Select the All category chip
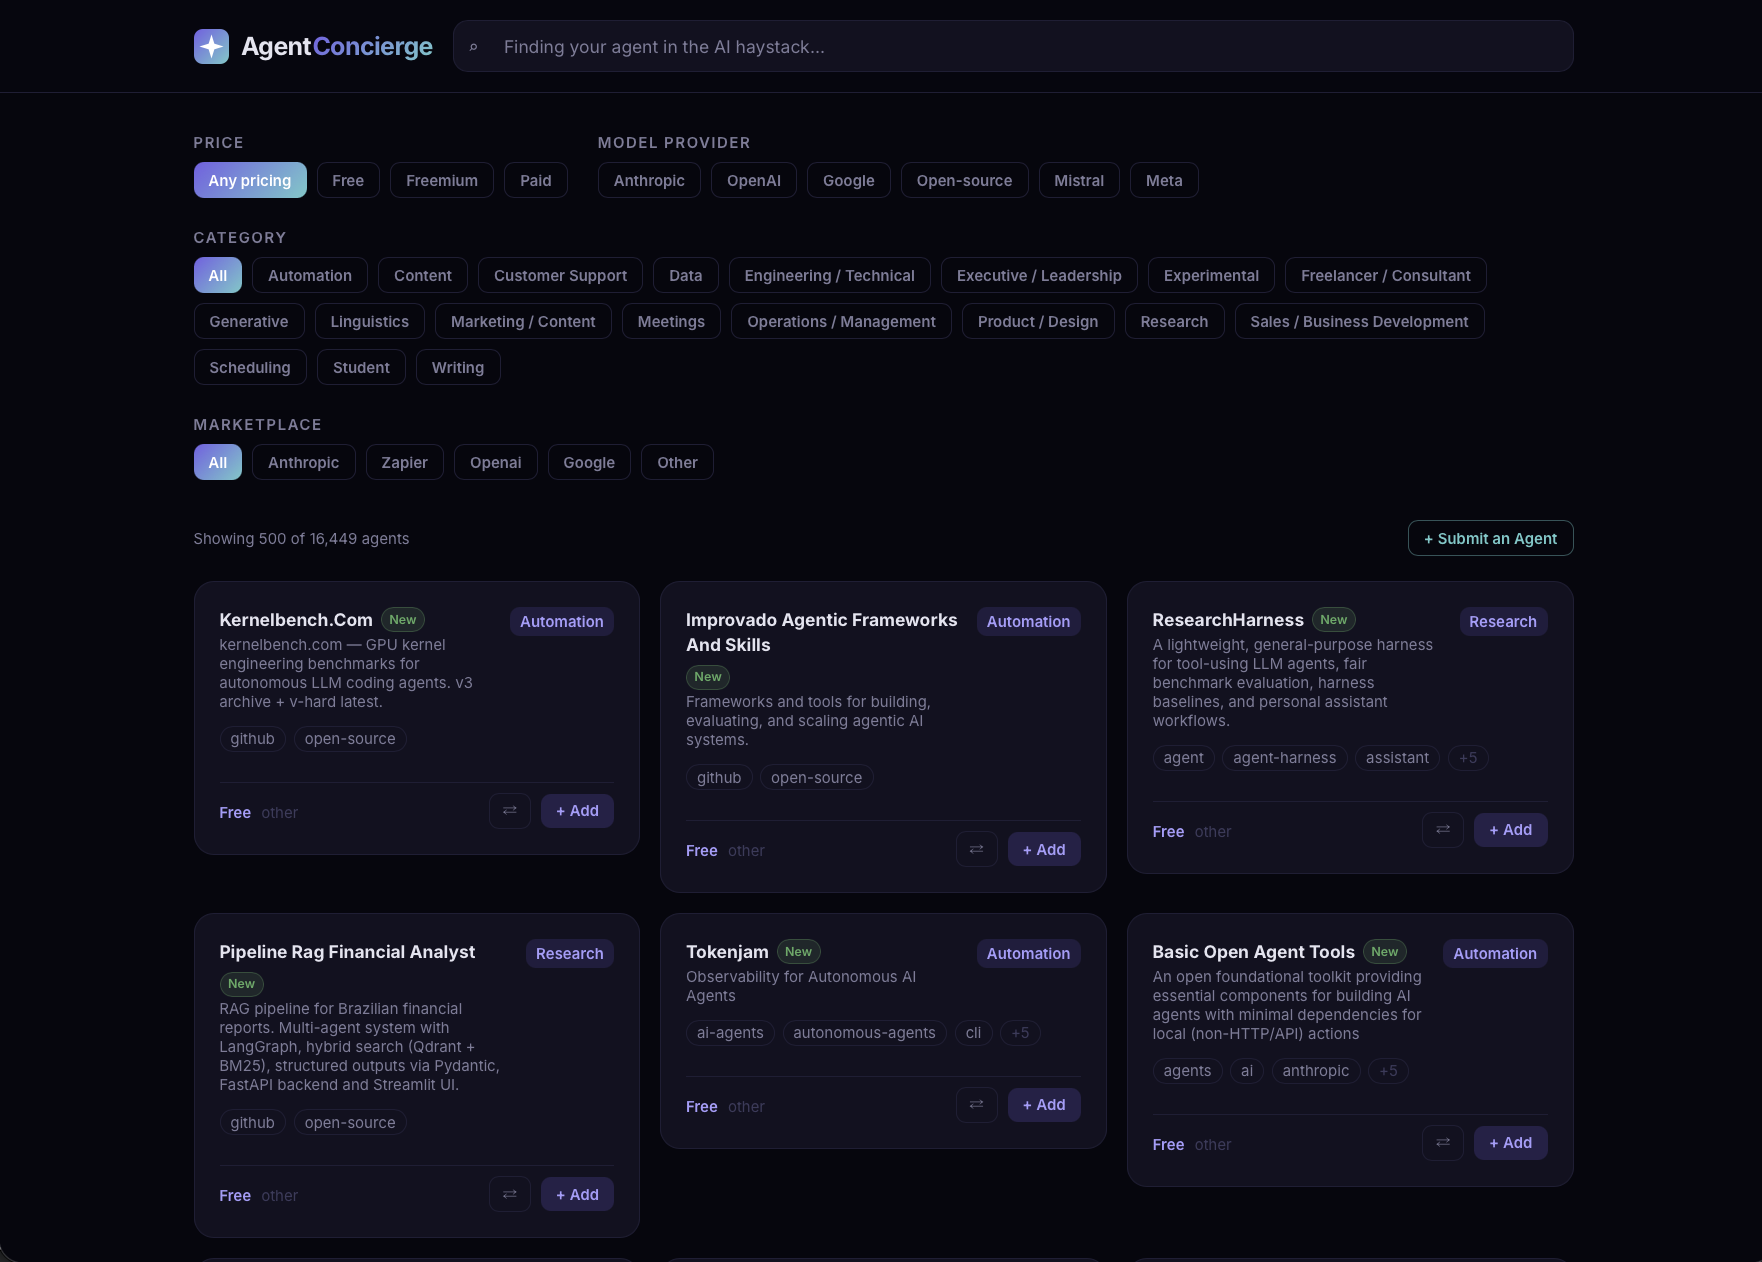The height and width of the screenshot is (1262, 1762). click(218, 275)
